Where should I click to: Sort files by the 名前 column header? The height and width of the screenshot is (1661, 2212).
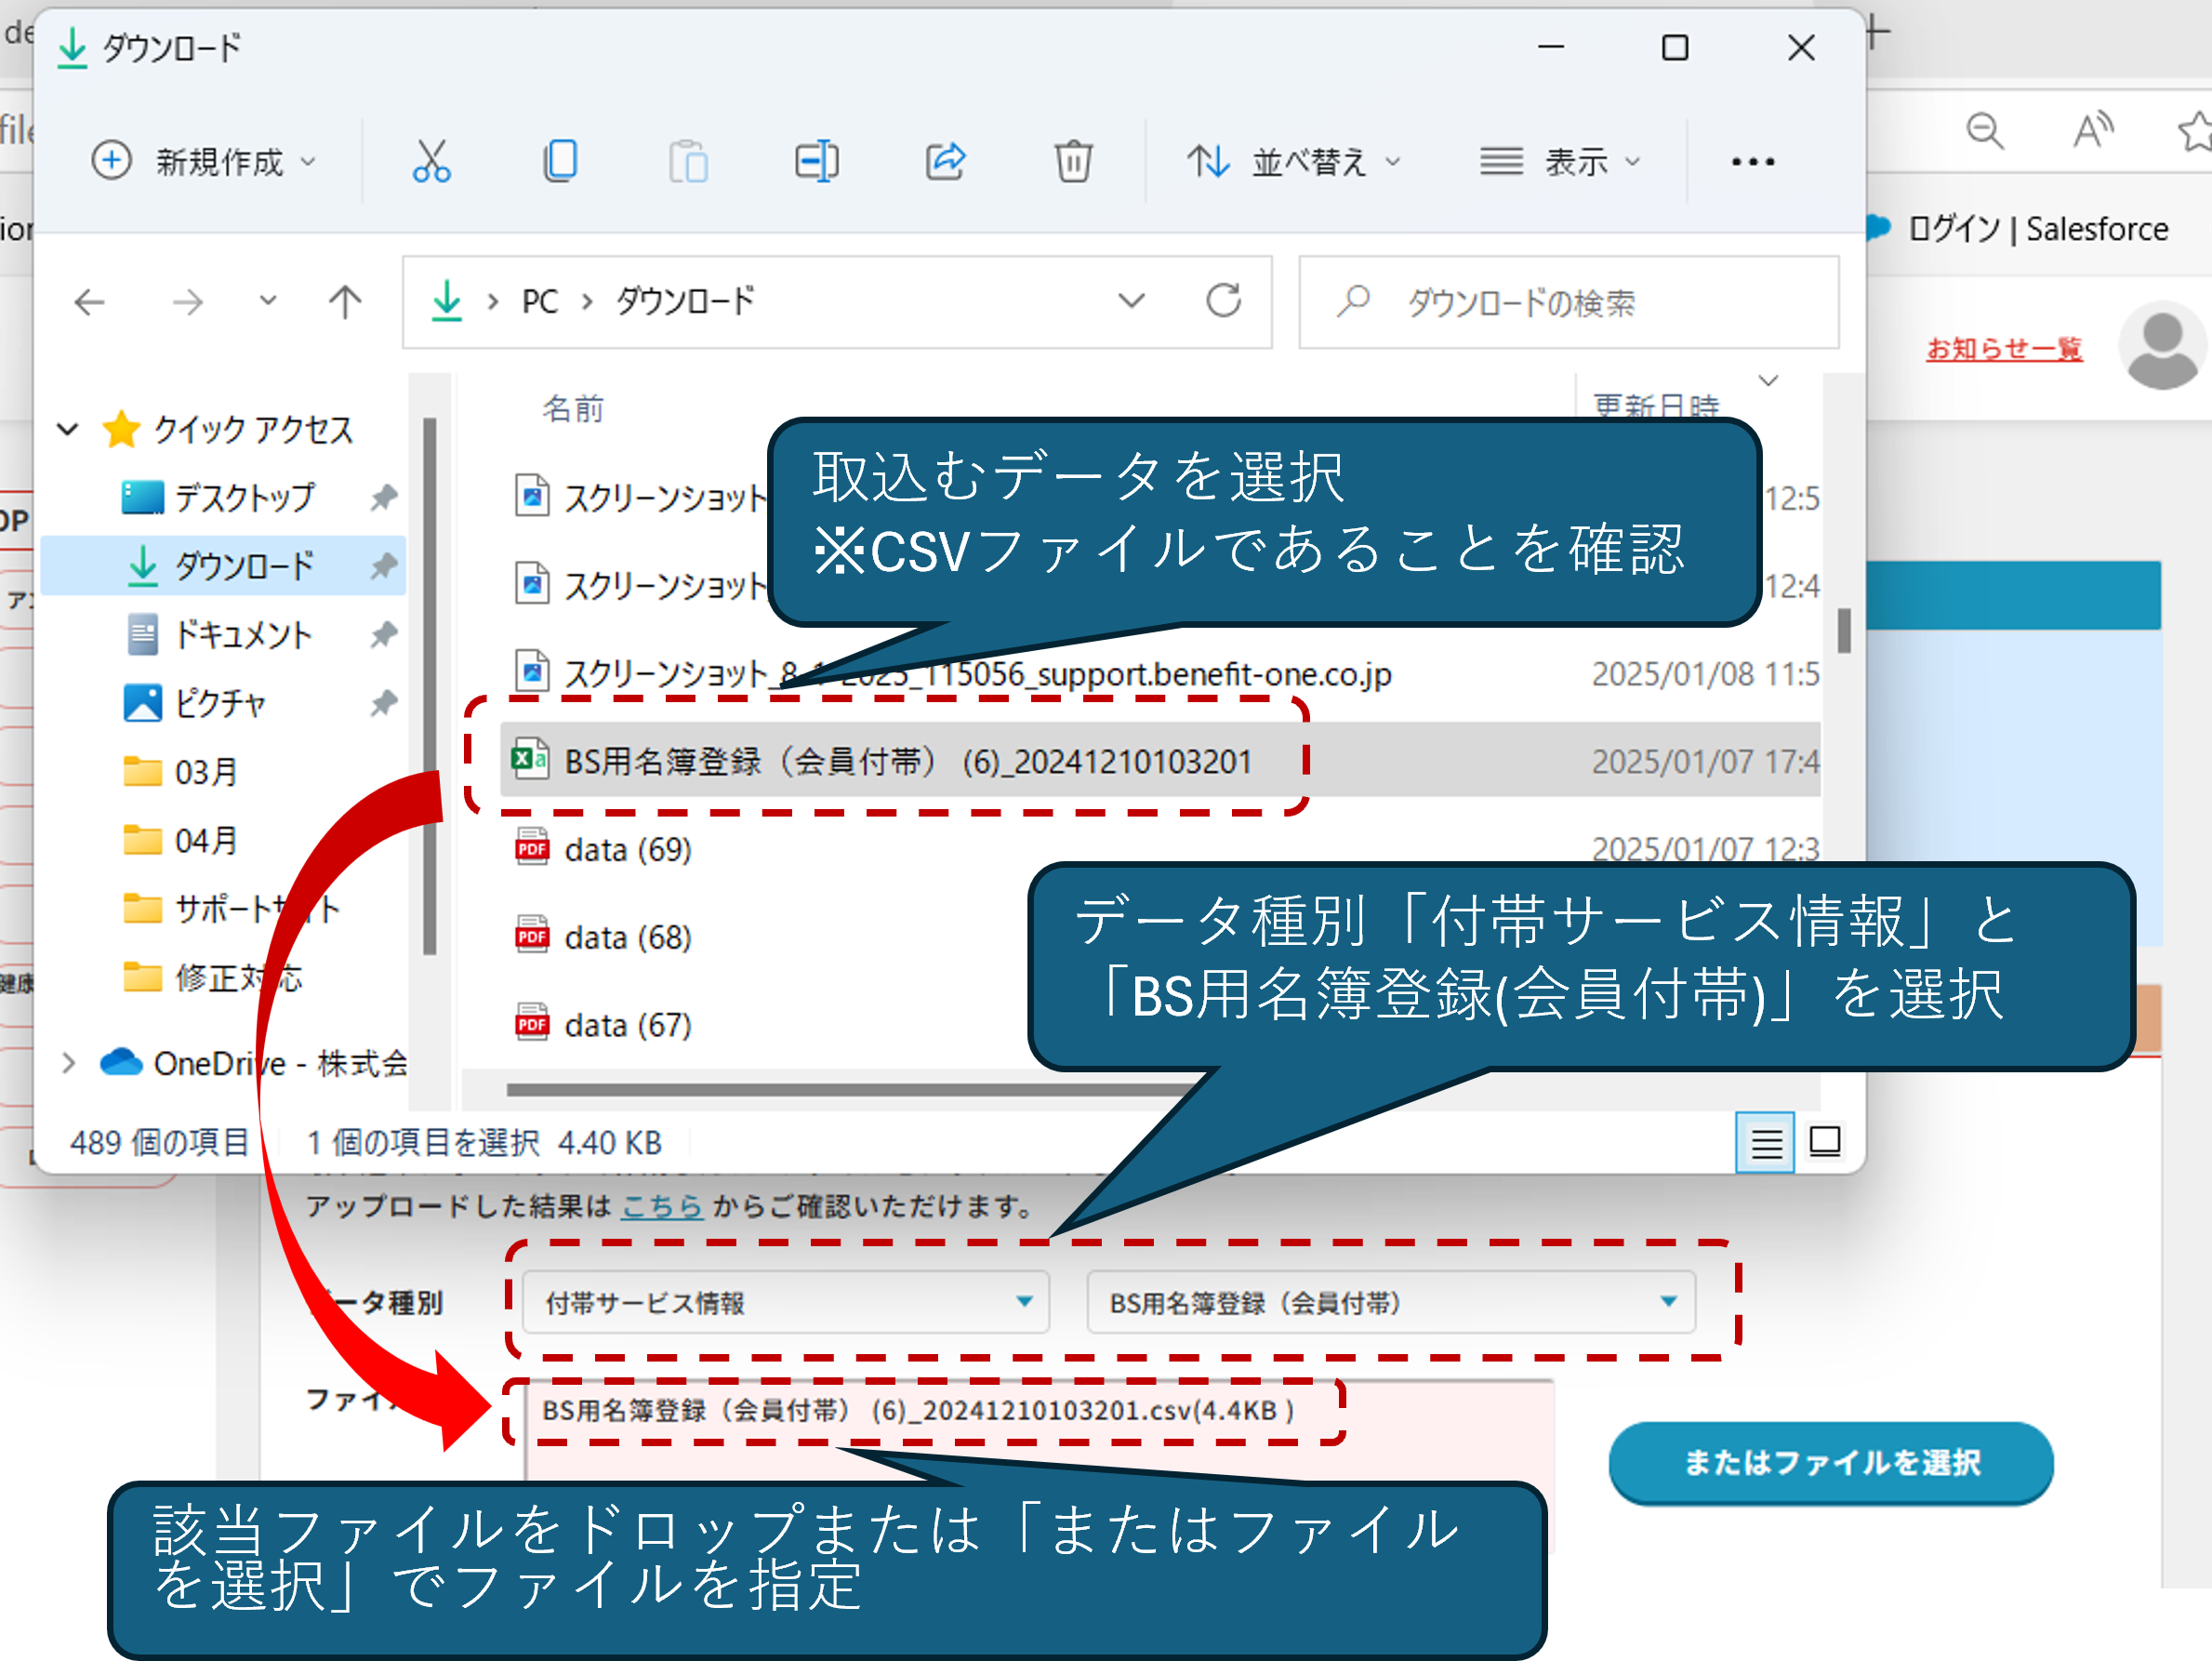[573, 408]
